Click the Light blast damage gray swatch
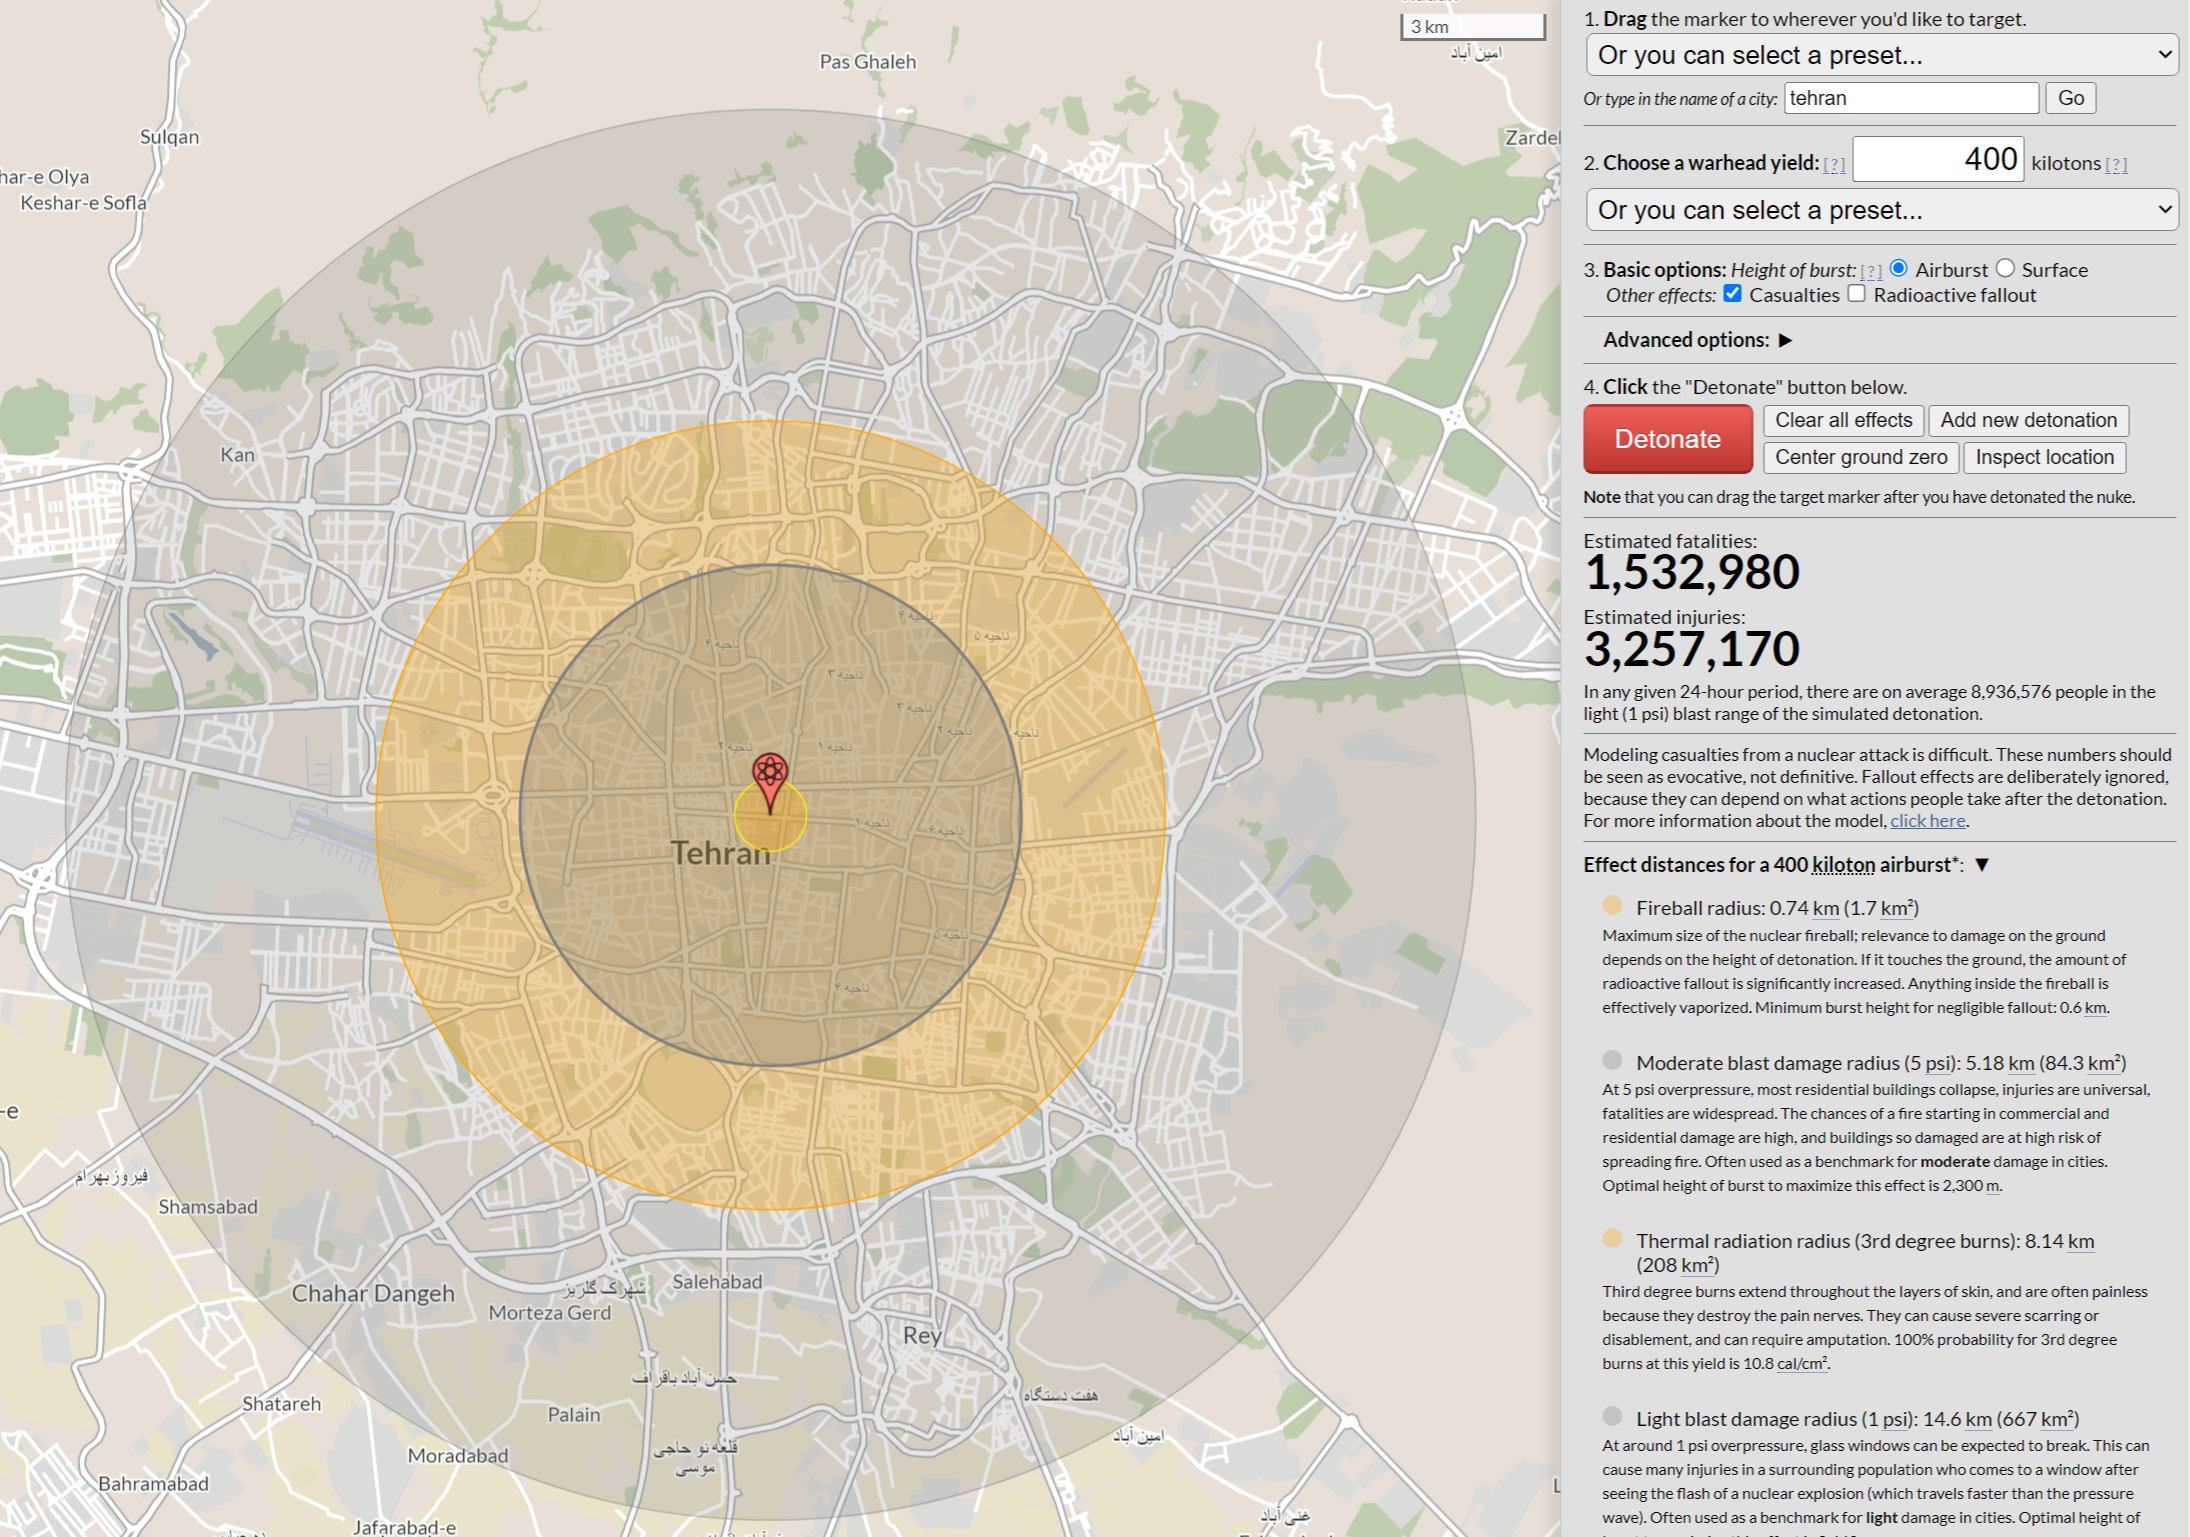The image size is (2190, 1537). [1612, 1416]
